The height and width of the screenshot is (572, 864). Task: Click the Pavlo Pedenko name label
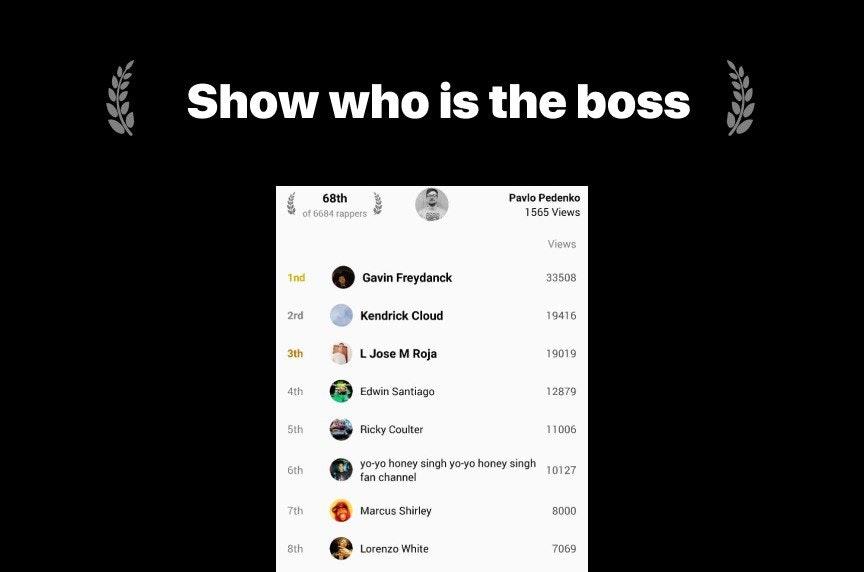(544, 197)
